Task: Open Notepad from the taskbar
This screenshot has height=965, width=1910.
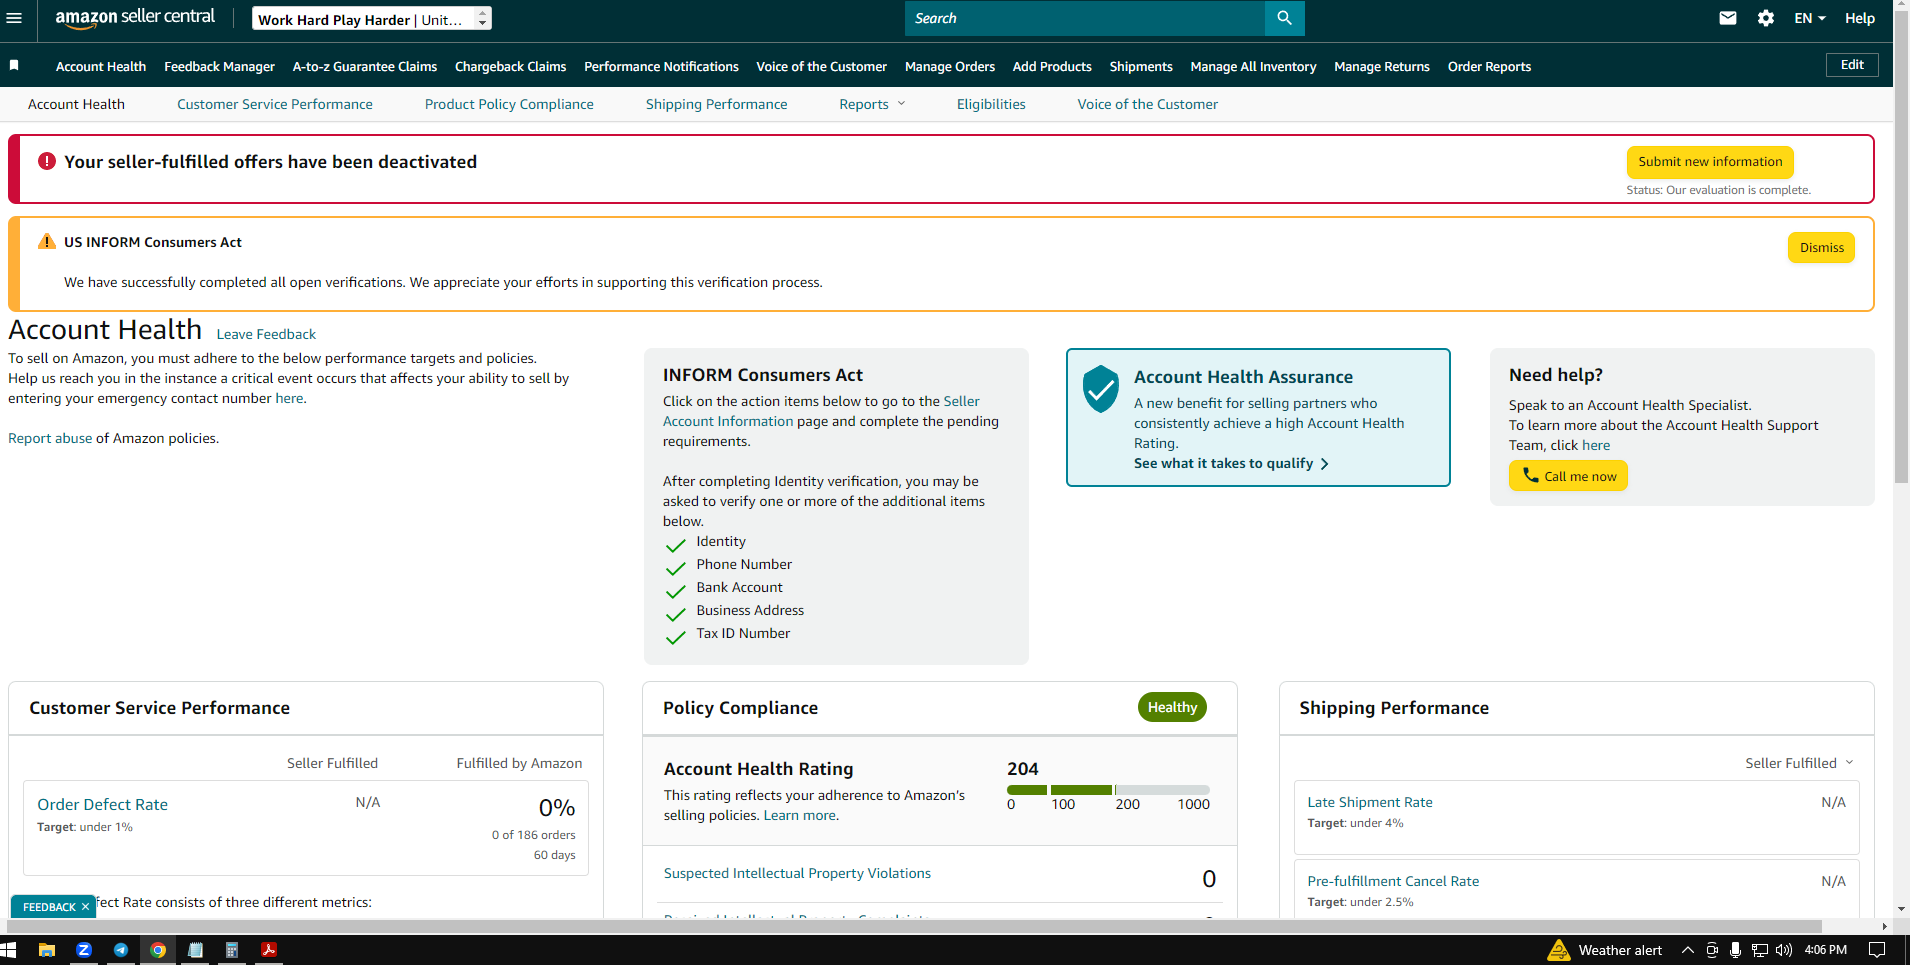Action: 195,950
